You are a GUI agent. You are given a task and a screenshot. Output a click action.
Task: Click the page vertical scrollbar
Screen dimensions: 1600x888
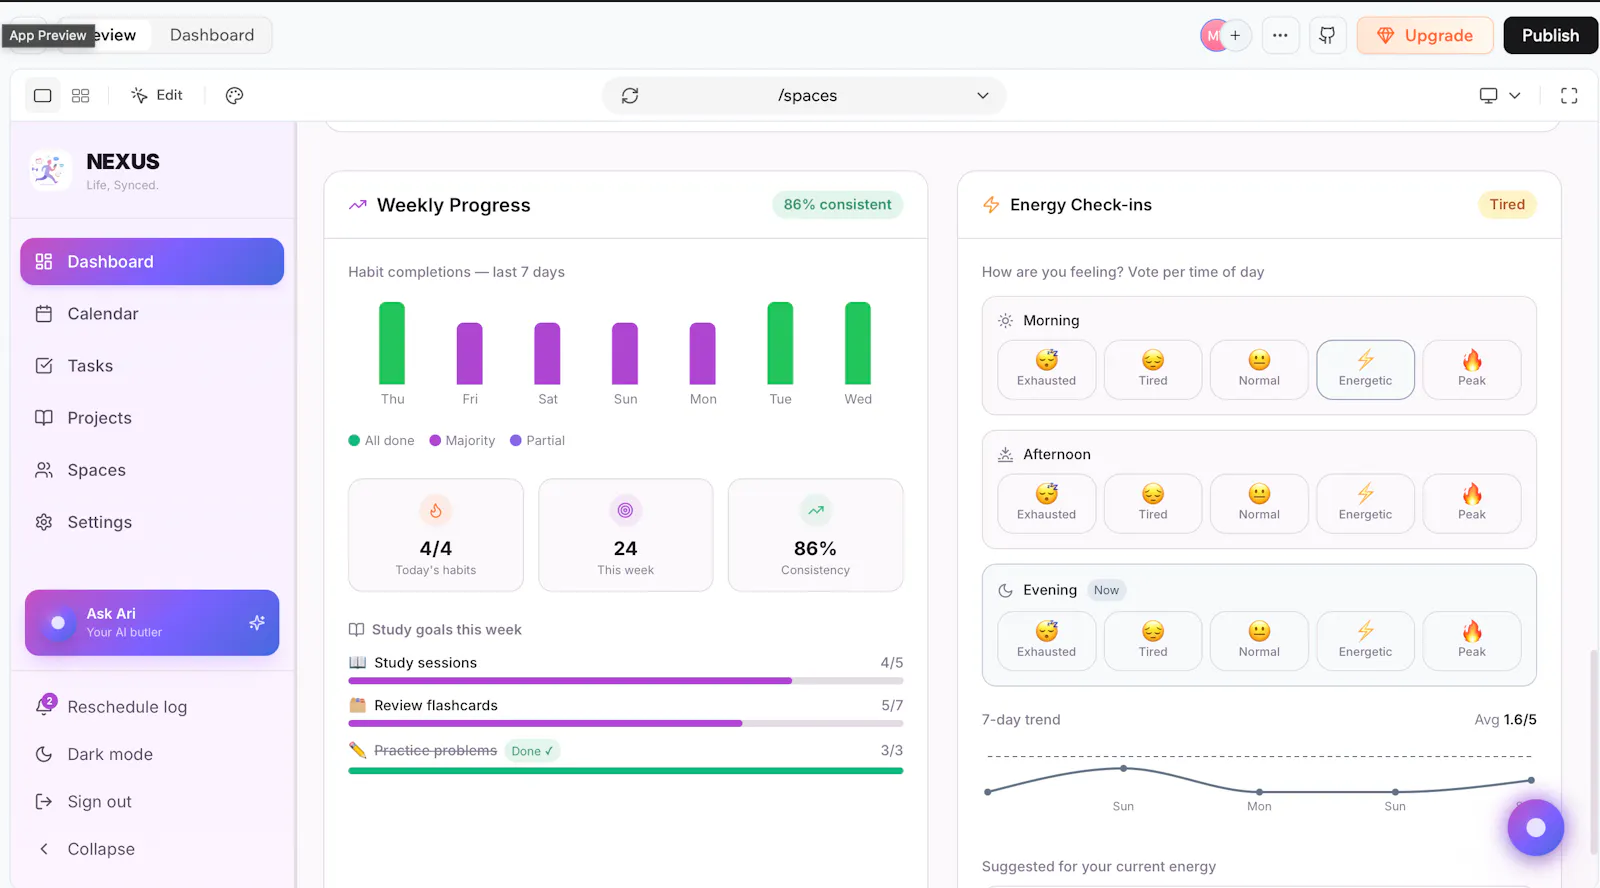pos(1594,750)
